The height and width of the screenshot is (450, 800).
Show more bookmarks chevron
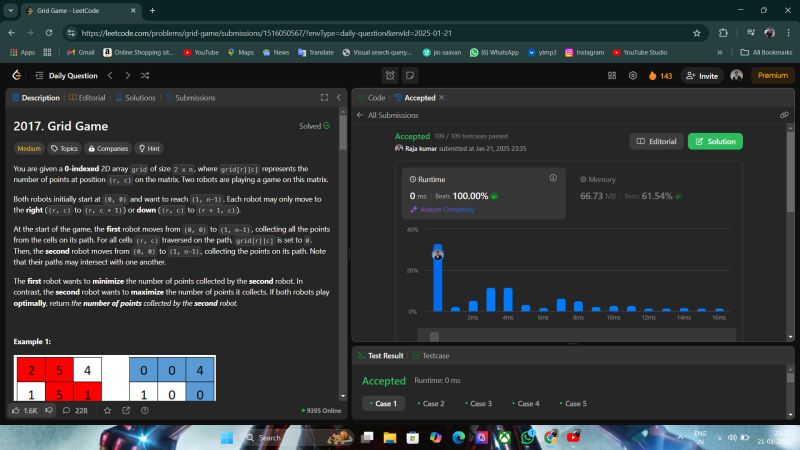(x=719, y=52)
